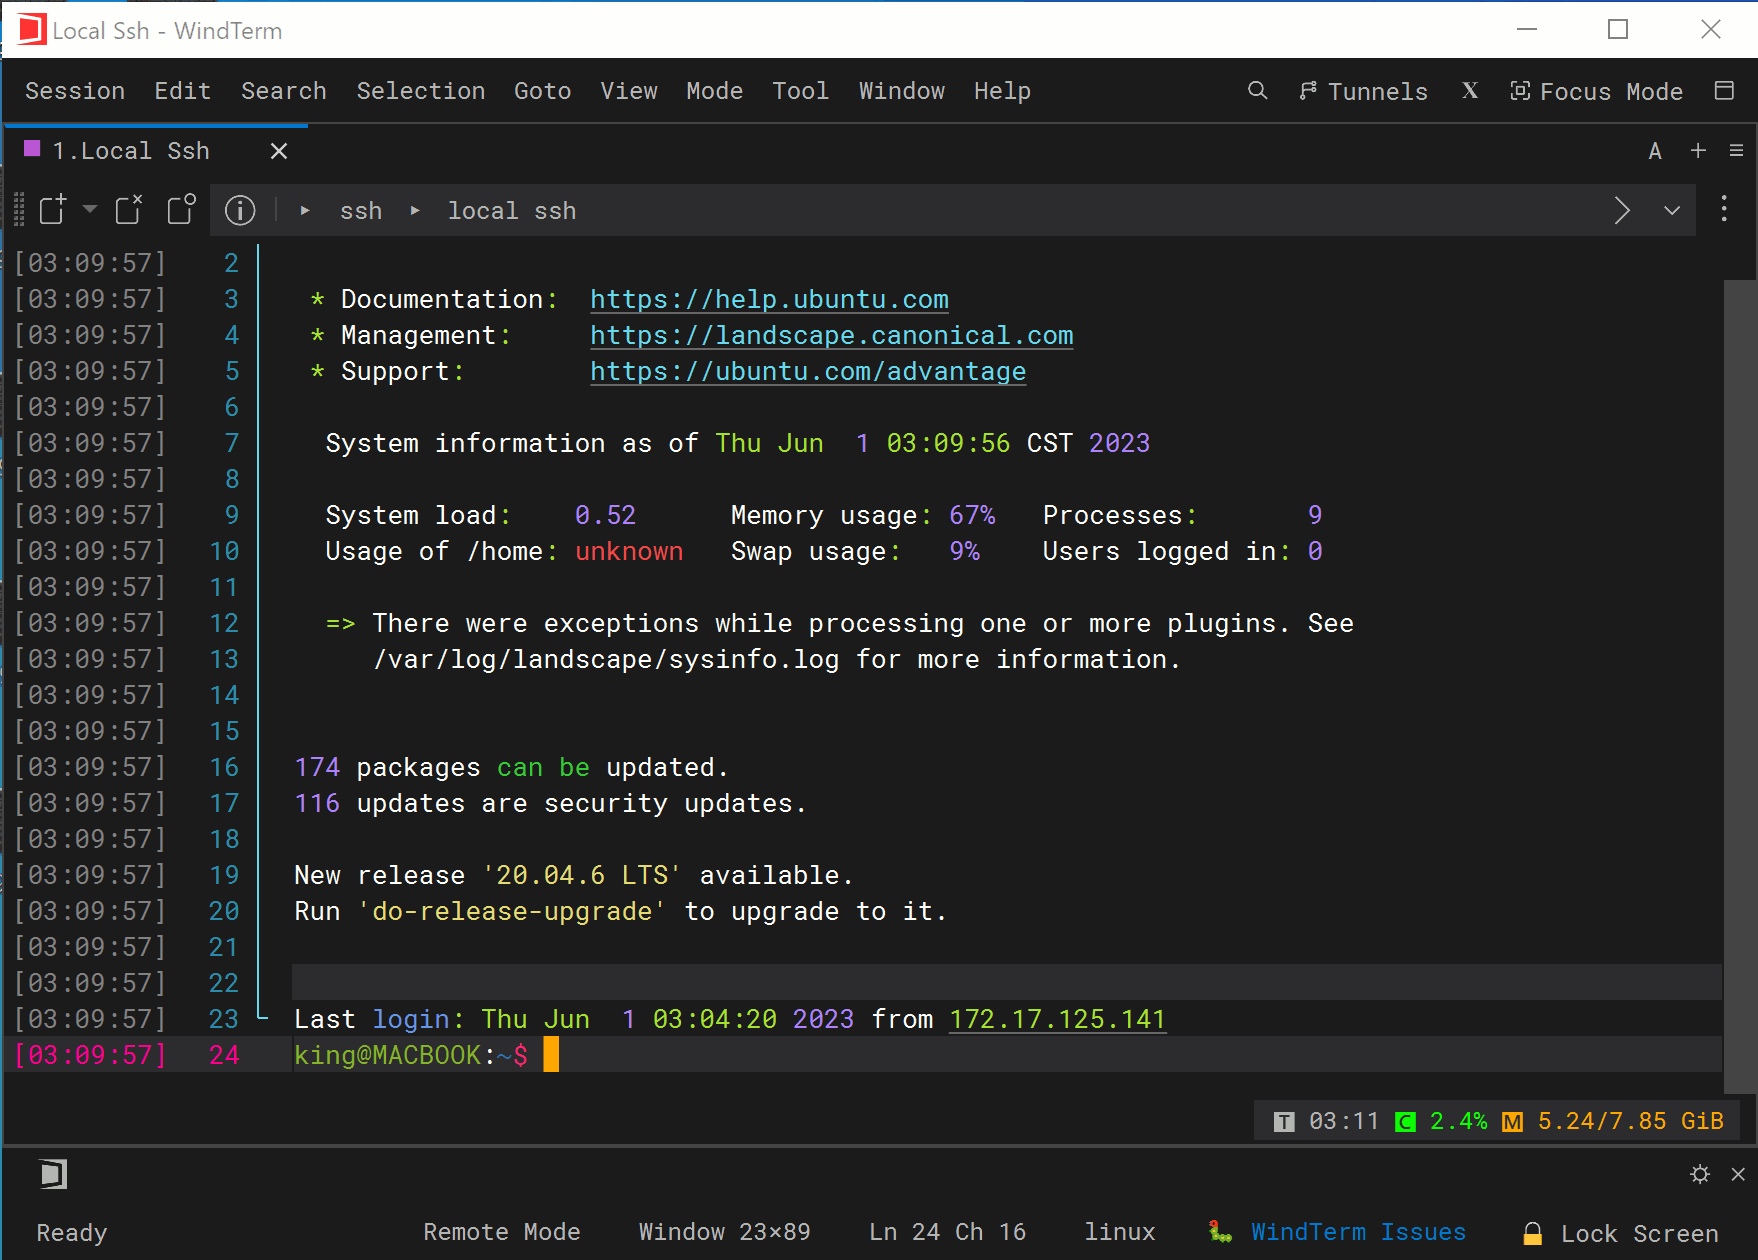Click the WindTerm logo in the title bar
Image resolution: width=1758 pixels, height=1260 pixels.
pos(30,30)
